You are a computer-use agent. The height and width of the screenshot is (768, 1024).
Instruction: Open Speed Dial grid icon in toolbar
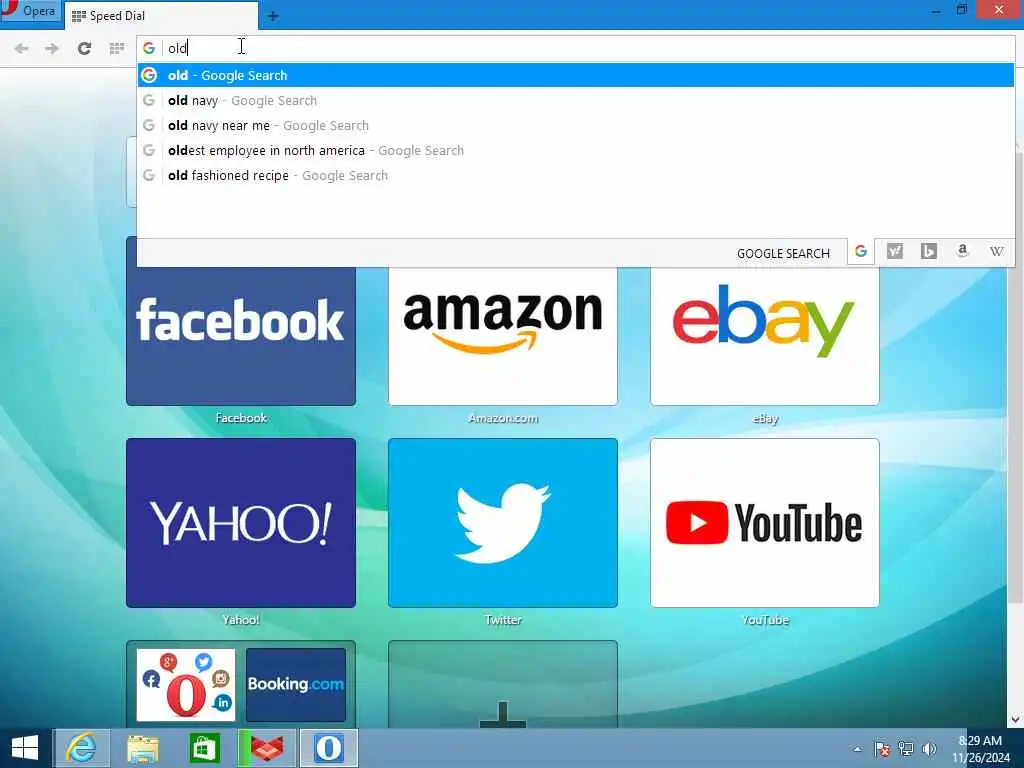(x=117, y=48)
